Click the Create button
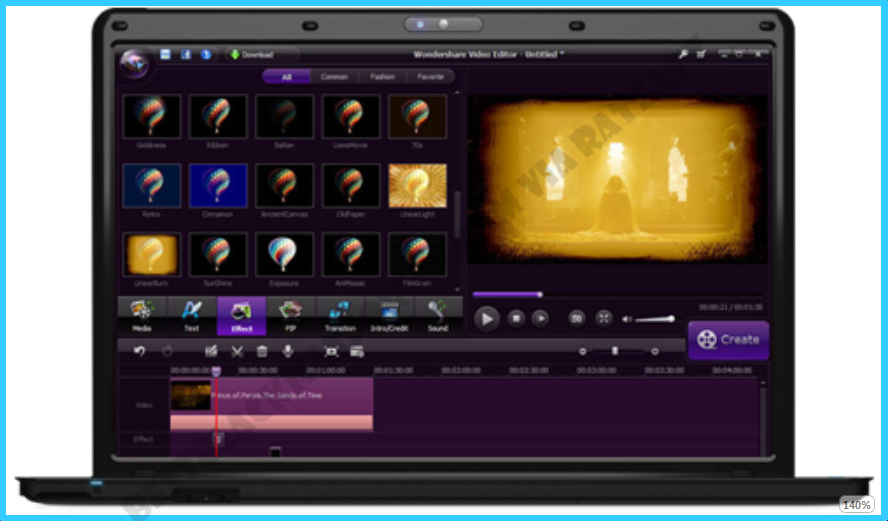888x521 pixels. pos(728,340)
